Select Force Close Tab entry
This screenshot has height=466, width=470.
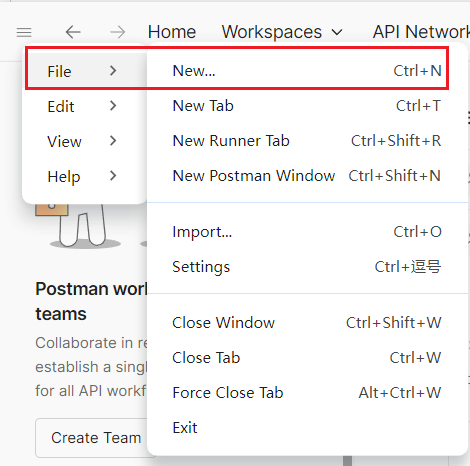[307, 393]
